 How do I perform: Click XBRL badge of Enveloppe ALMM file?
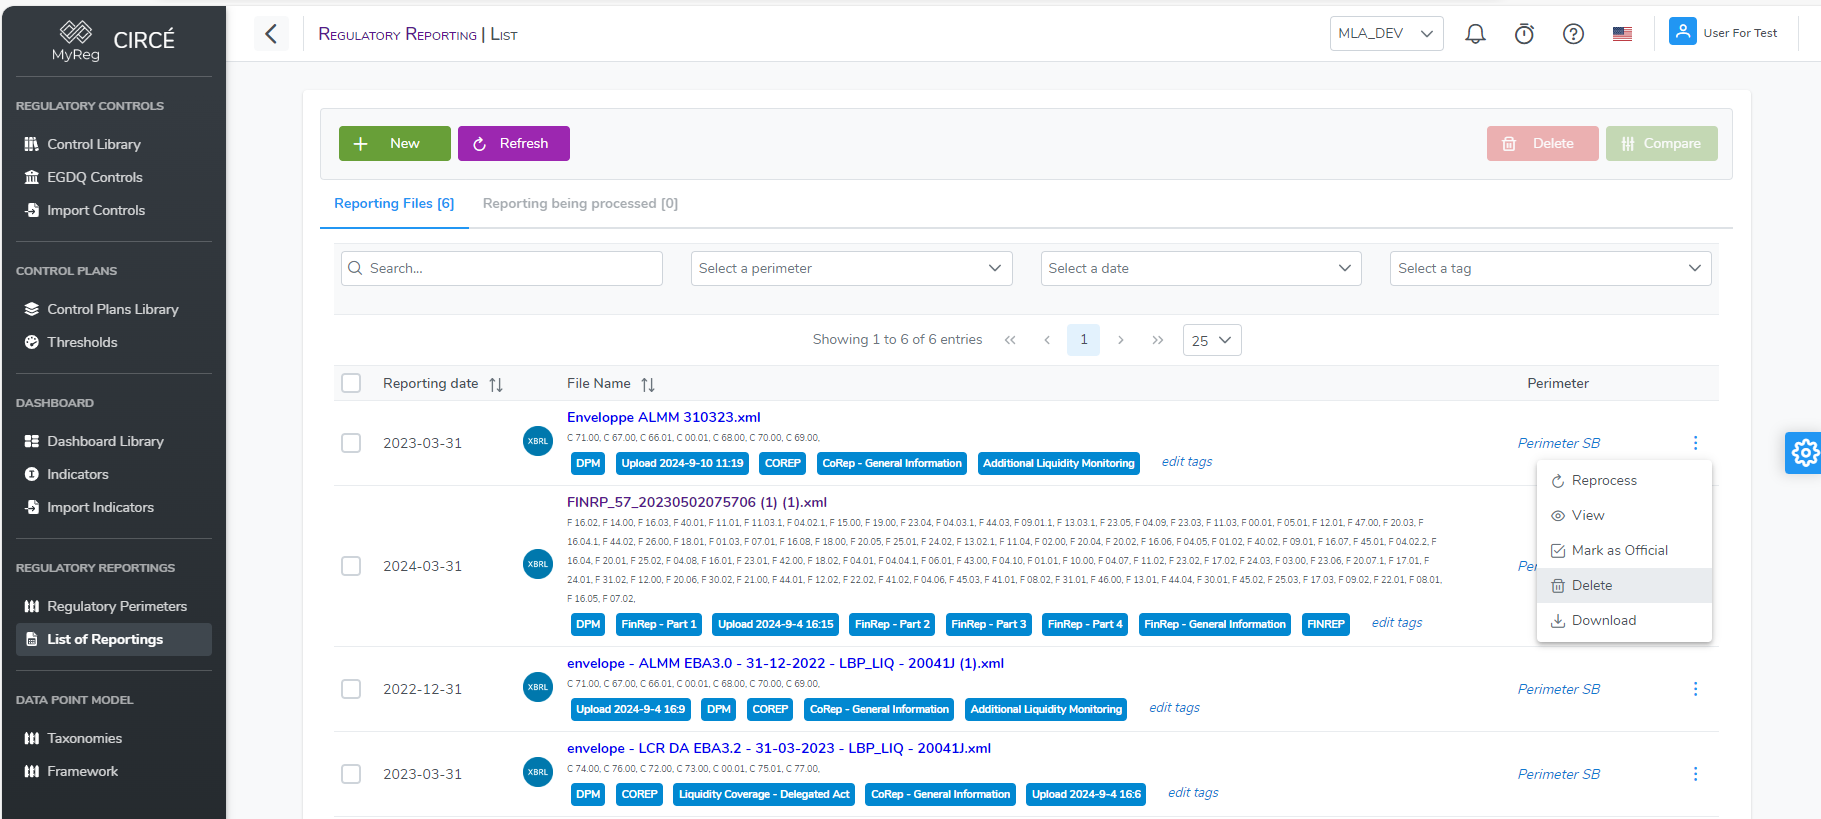[x=538, y=441]
